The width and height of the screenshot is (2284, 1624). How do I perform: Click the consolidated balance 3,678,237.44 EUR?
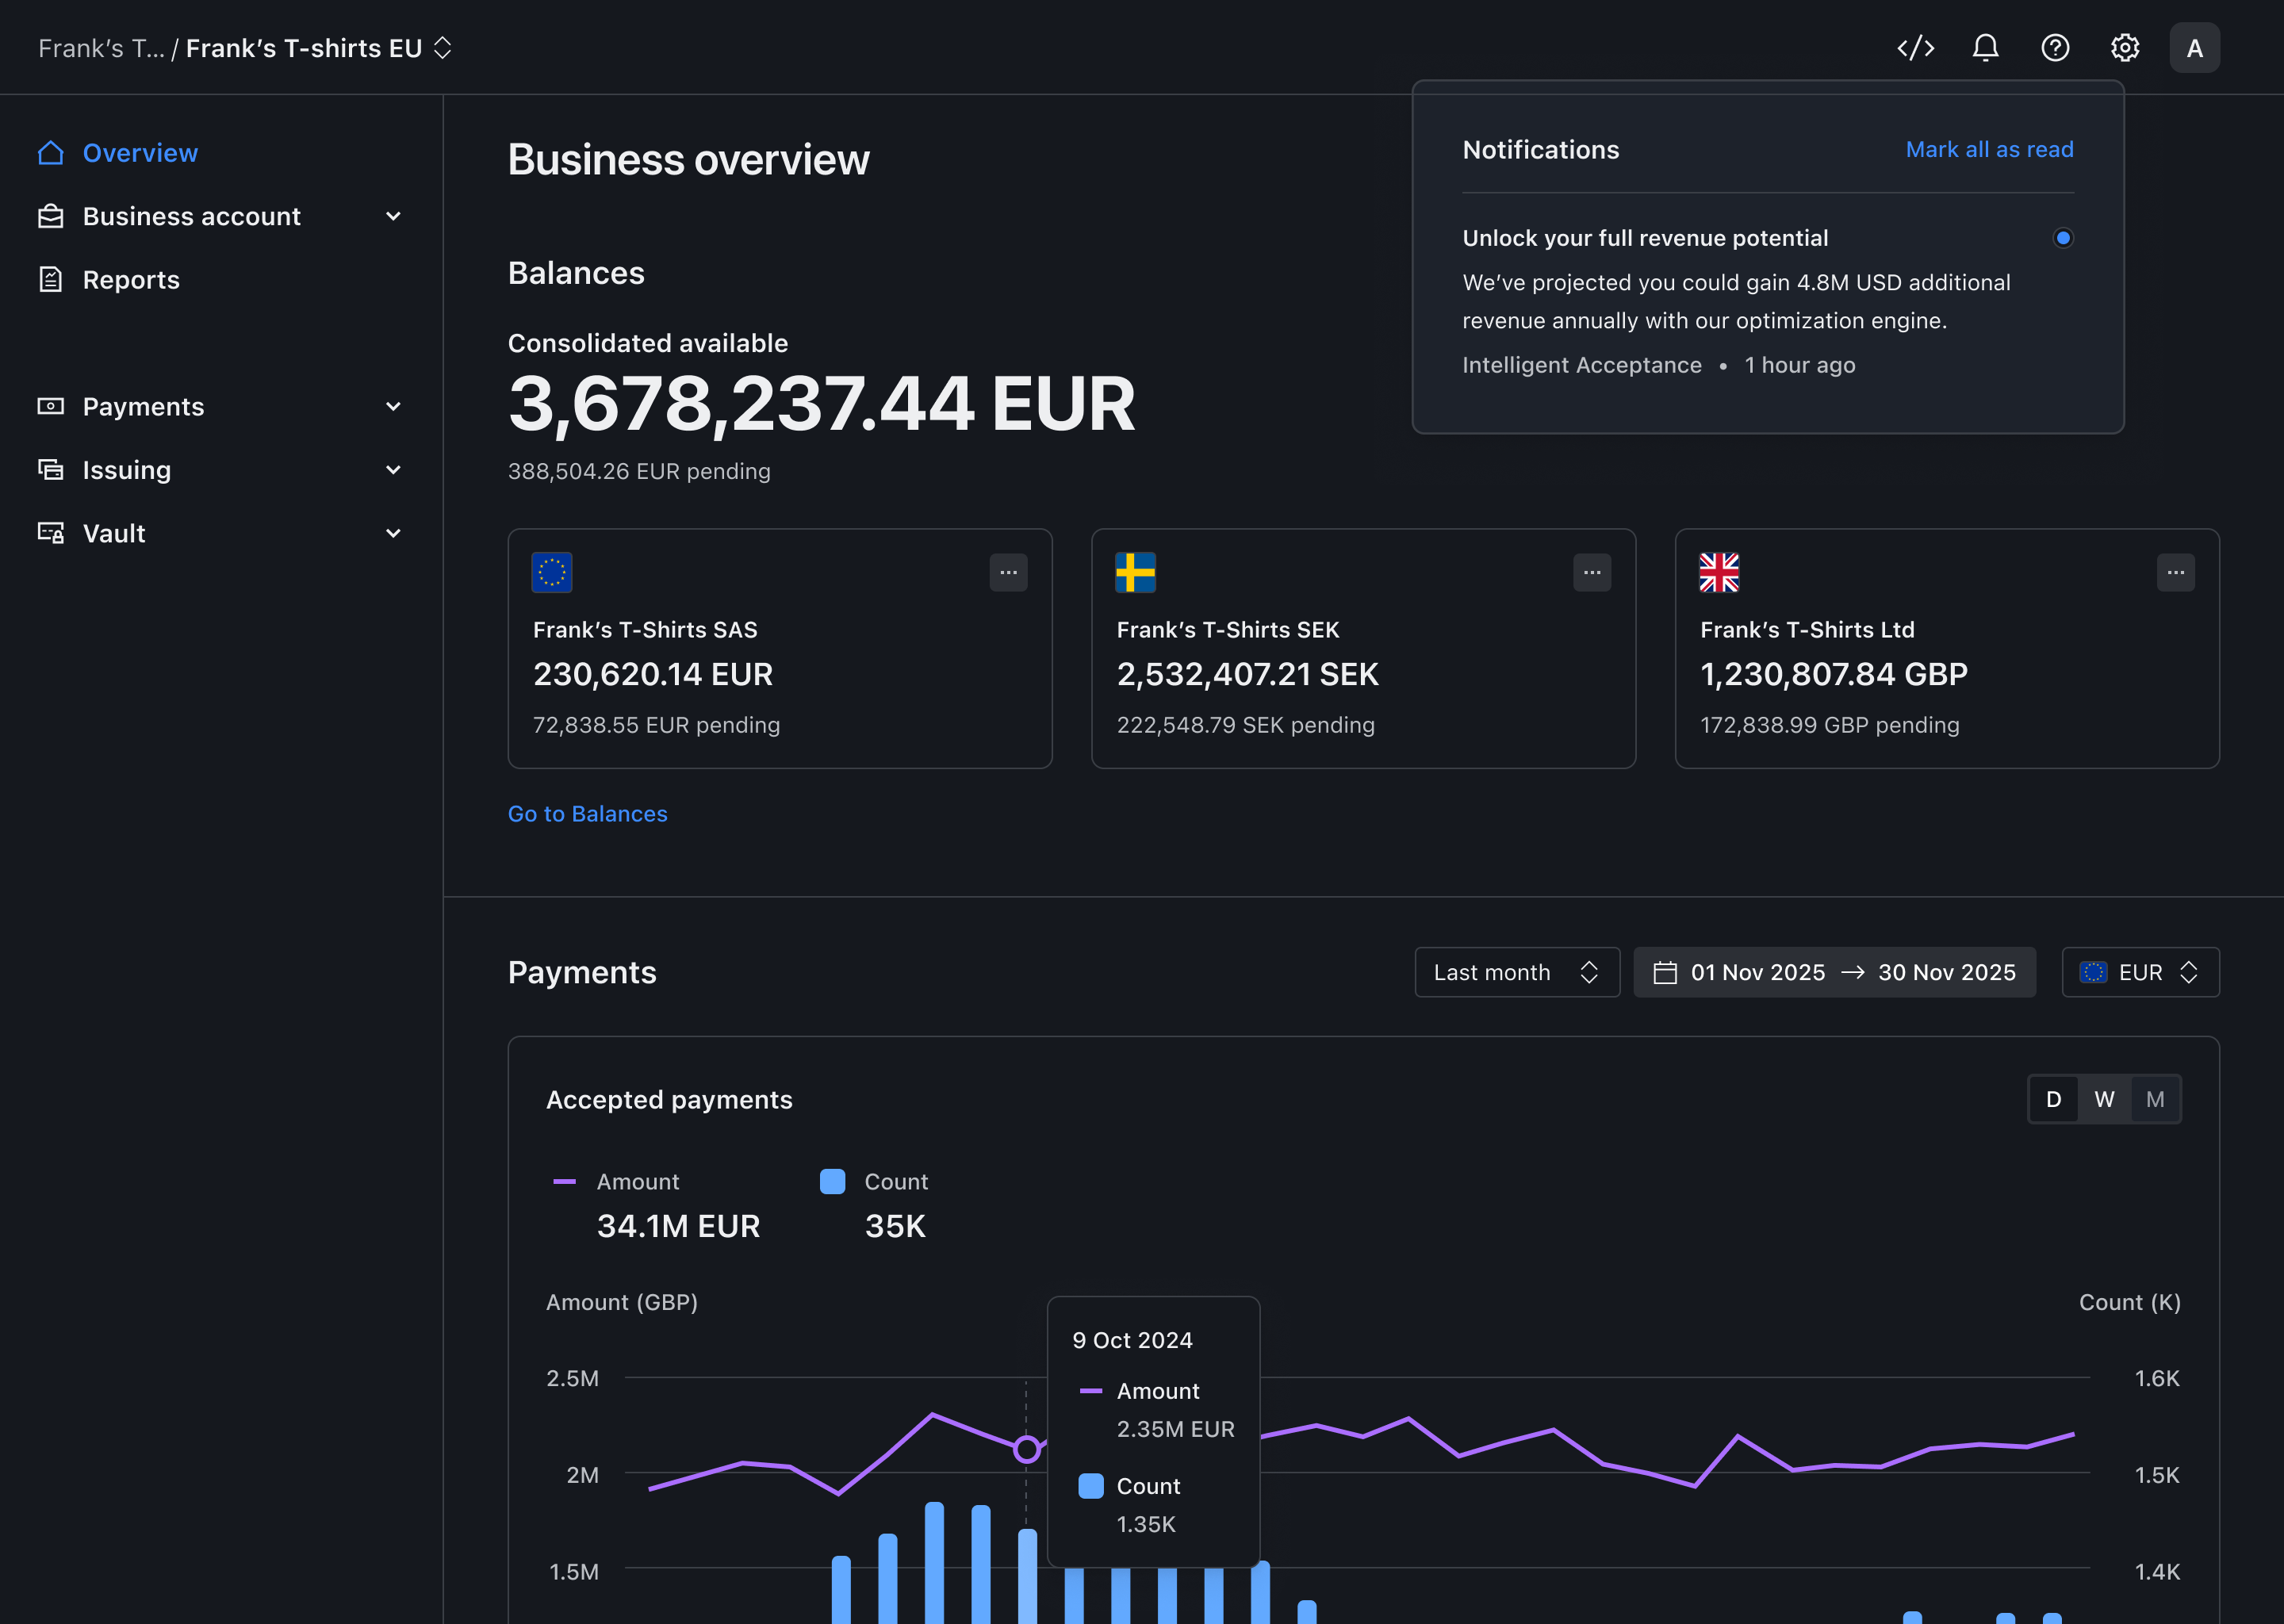point(821,404)
